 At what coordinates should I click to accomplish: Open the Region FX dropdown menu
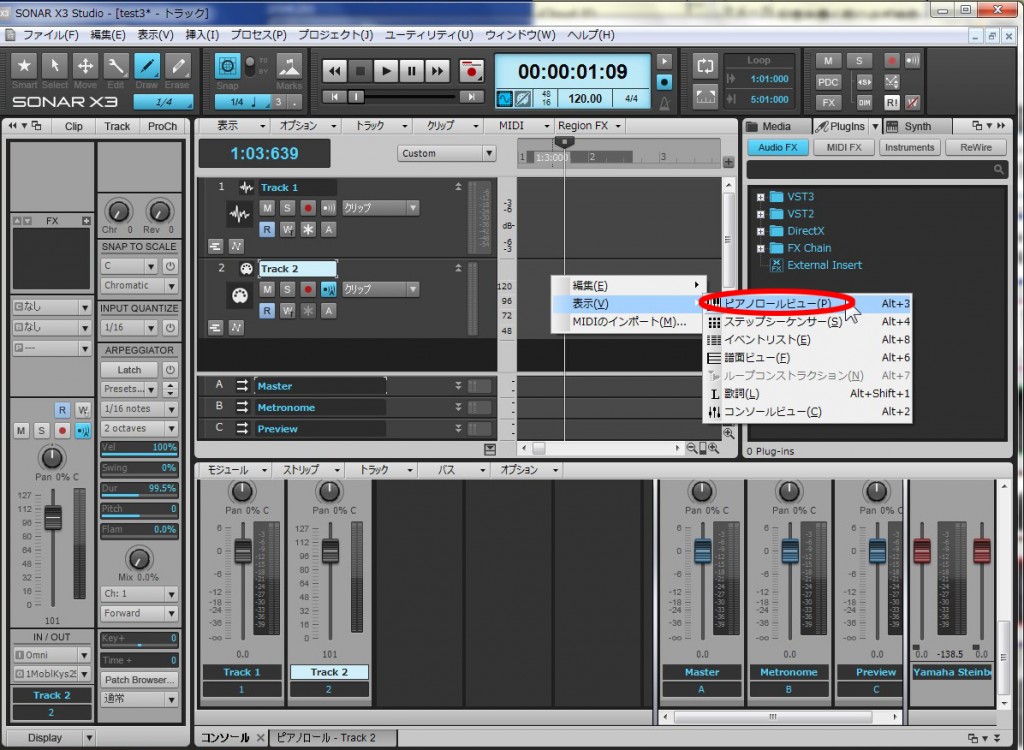(x=590, y=125)
